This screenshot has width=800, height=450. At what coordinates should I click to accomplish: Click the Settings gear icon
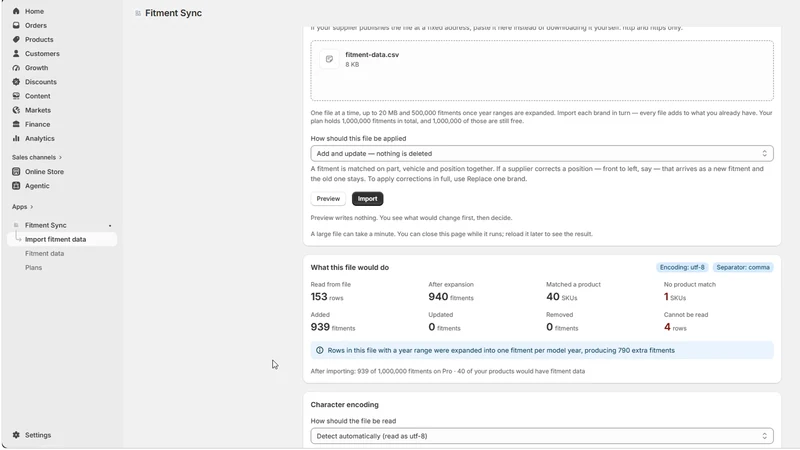[x=16, y=435]
